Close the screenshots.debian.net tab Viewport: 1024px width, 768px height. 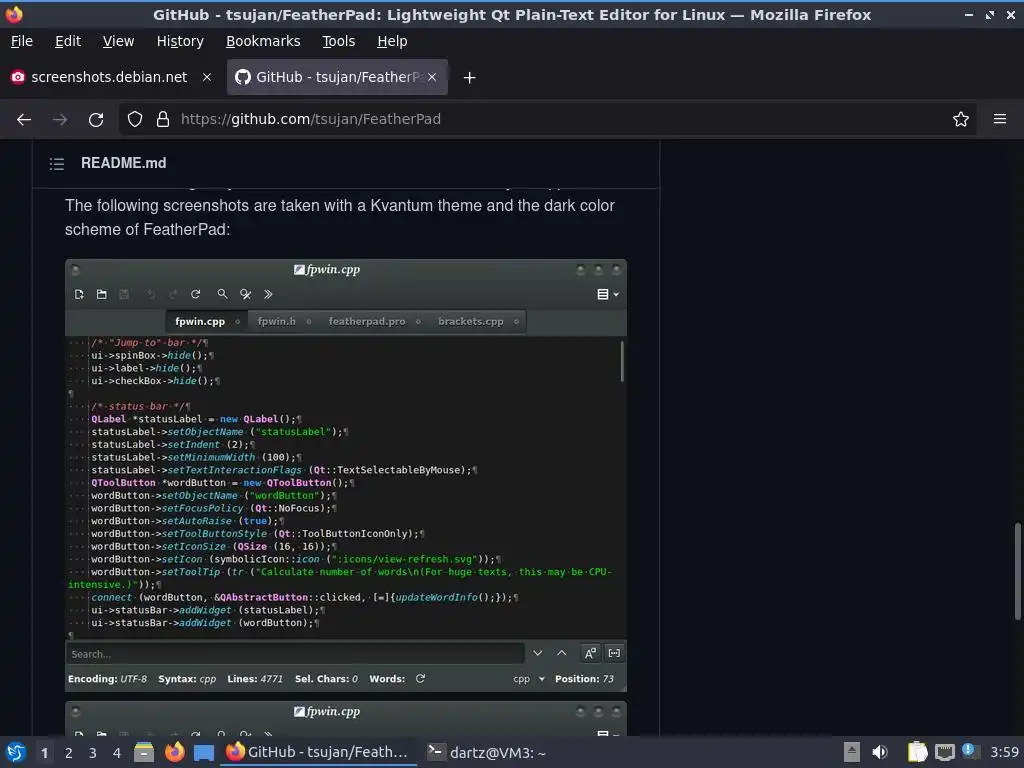206,77
